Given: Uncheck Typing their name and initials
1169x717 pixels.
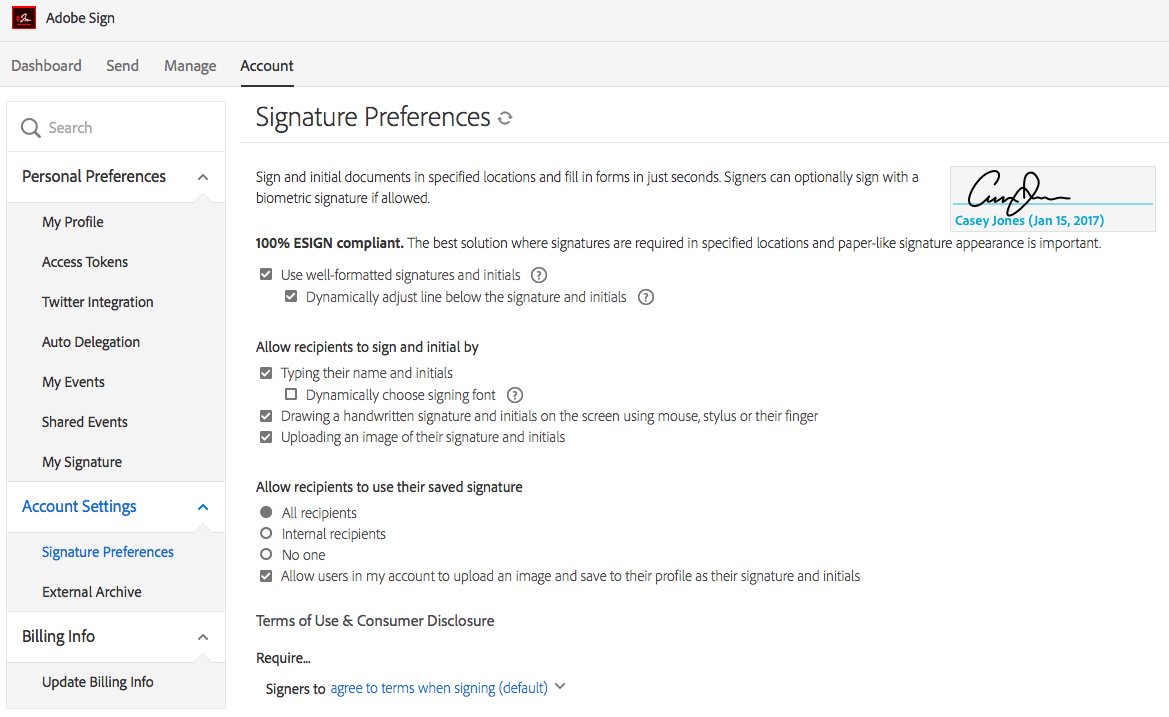Looking at the screenshot, I should pyautogui.click(x=266, y=373).
